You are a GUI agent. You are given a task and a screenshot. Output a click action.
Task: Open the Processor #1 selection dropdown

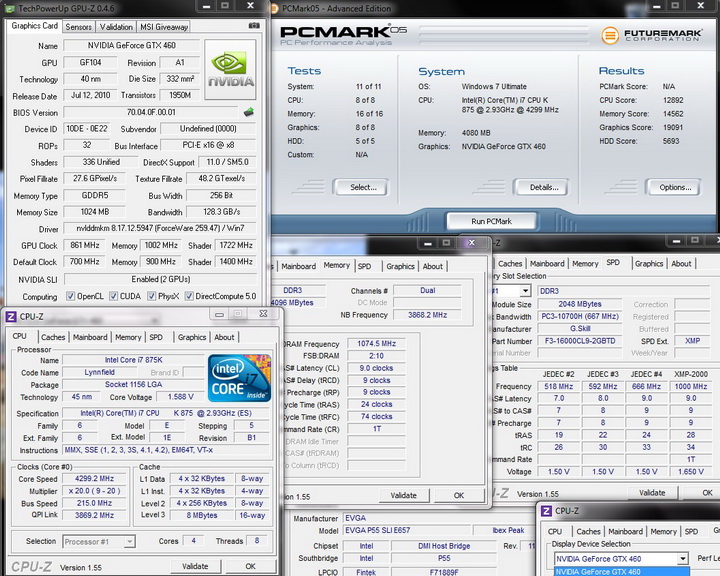point(130,542)
